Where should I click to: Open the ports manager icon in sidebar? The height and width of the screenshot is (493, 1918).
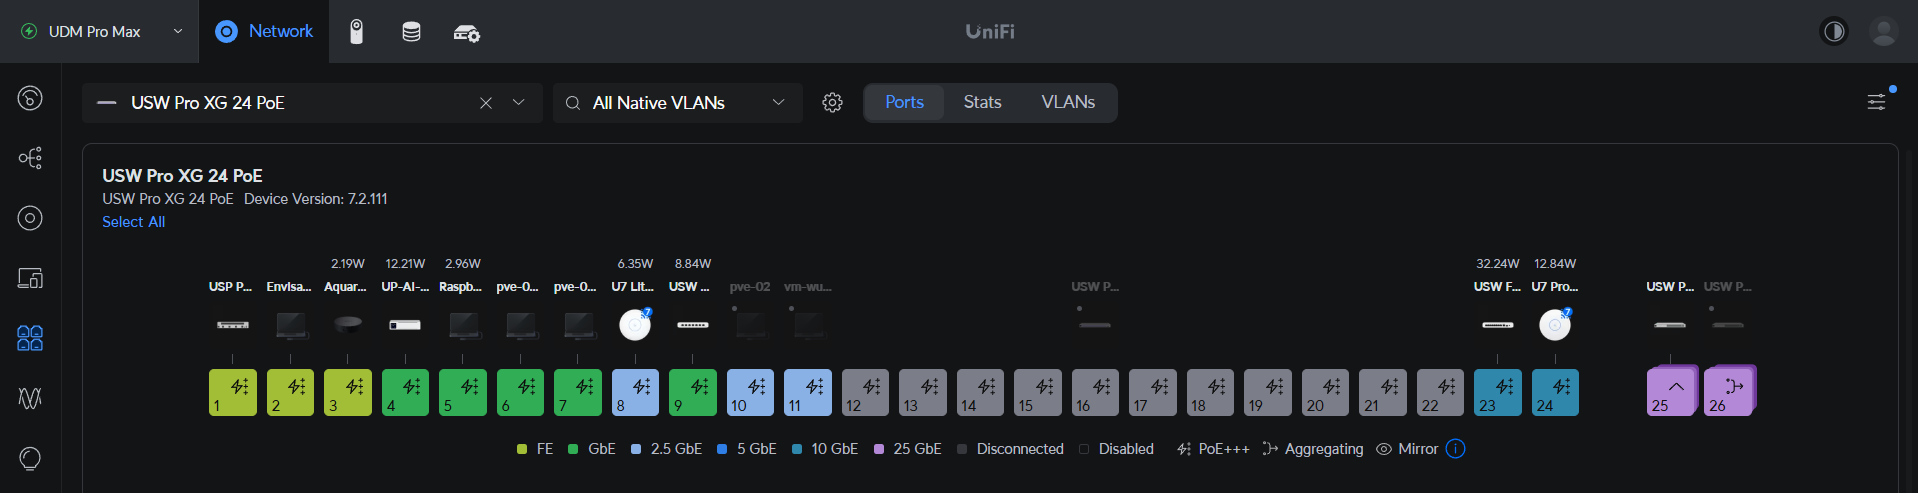click(x=30, y=338)
